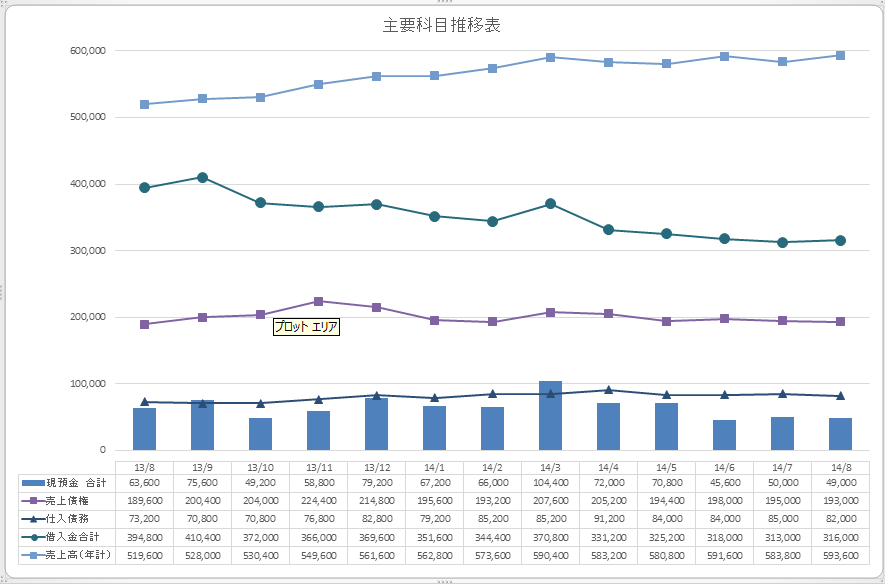Click the 売上債権 purple legend key marker
The image size is (885, 584).
31,500
